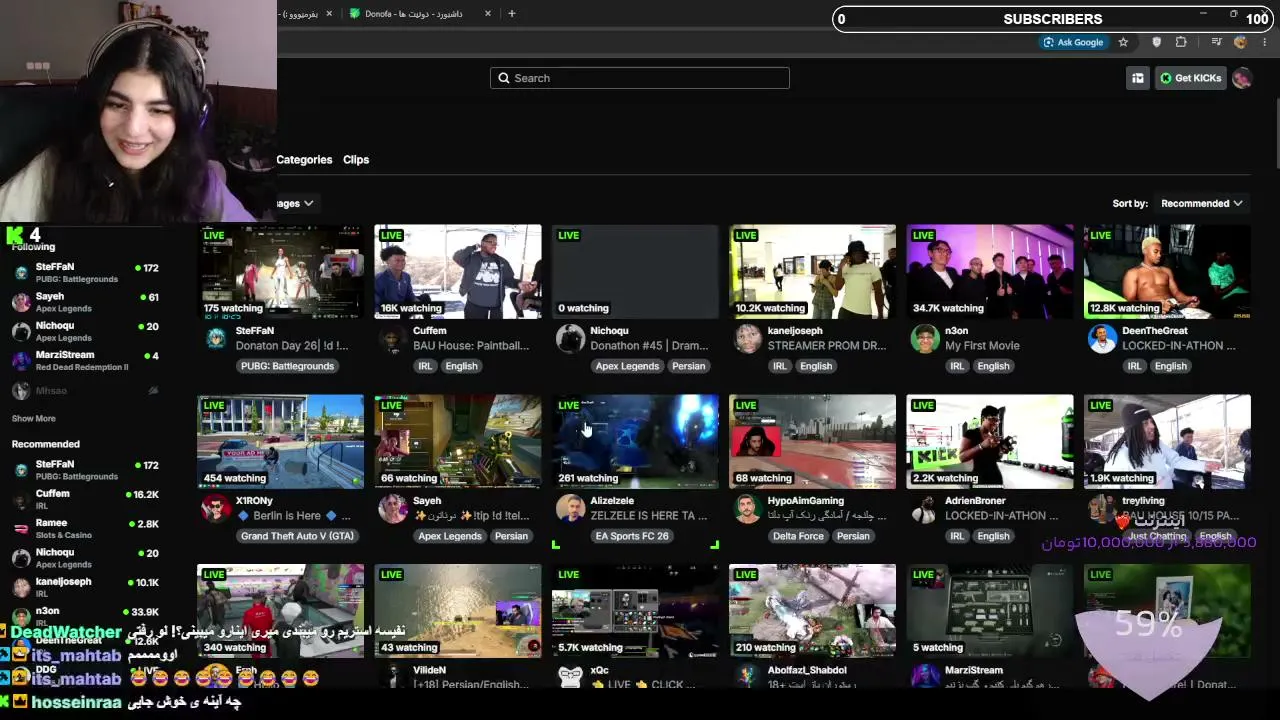Open Mhsao offline channel in Following
This screenshot has height=720, width=1280.
(x=86, y=390)
